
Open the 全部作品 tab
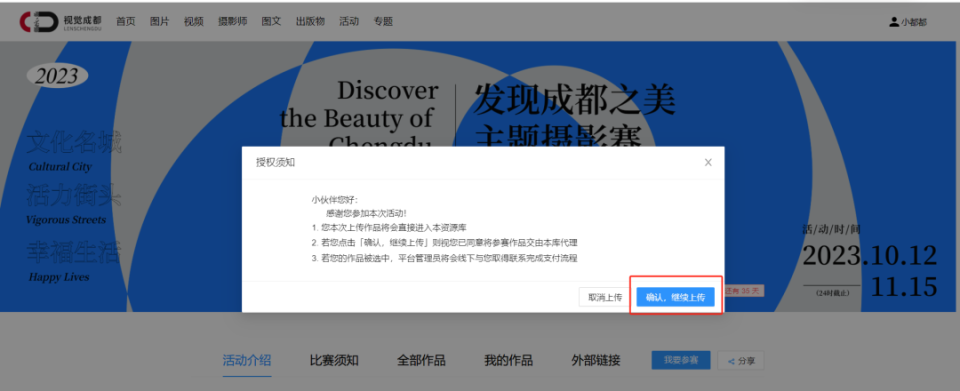pos(421,360)
